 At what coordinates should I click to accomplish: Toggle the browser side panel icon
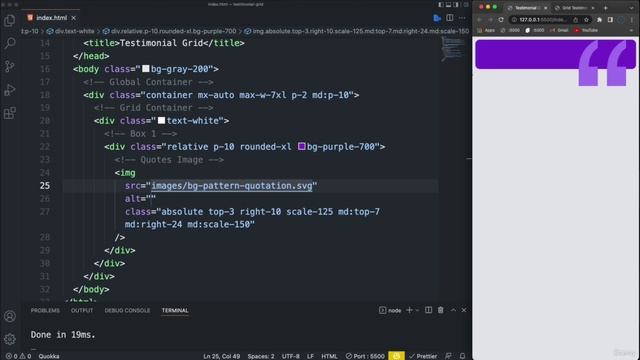click(x=610, y=20)
